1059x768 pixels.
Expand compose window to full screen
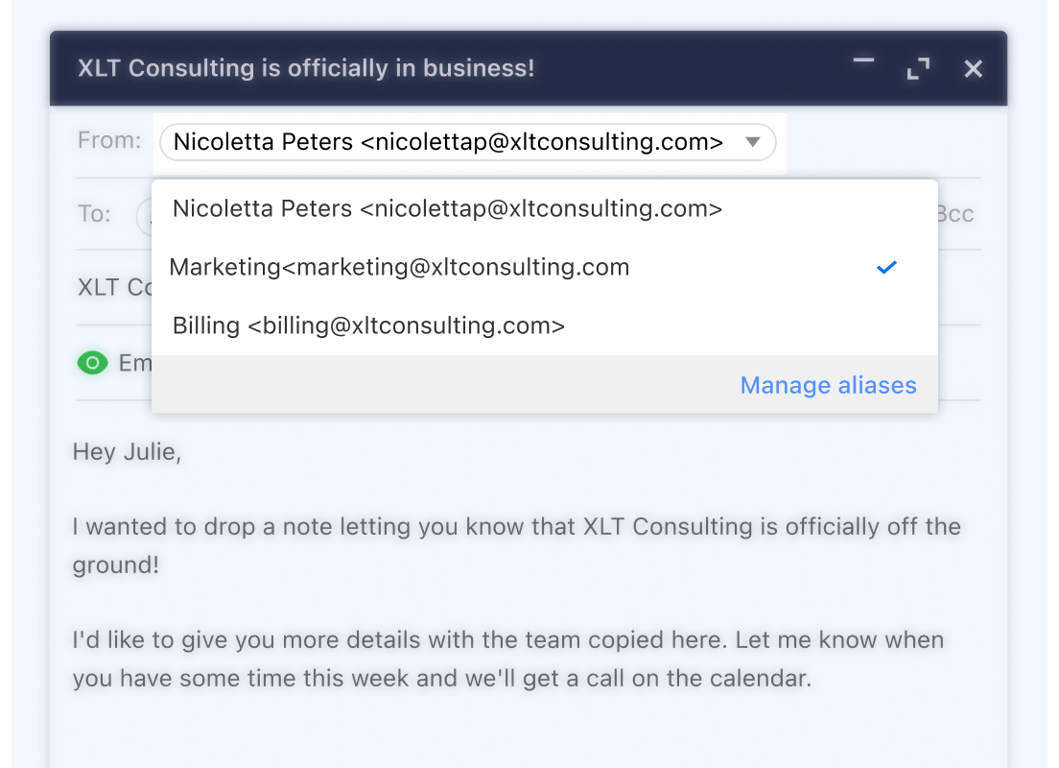click(917, 69)
